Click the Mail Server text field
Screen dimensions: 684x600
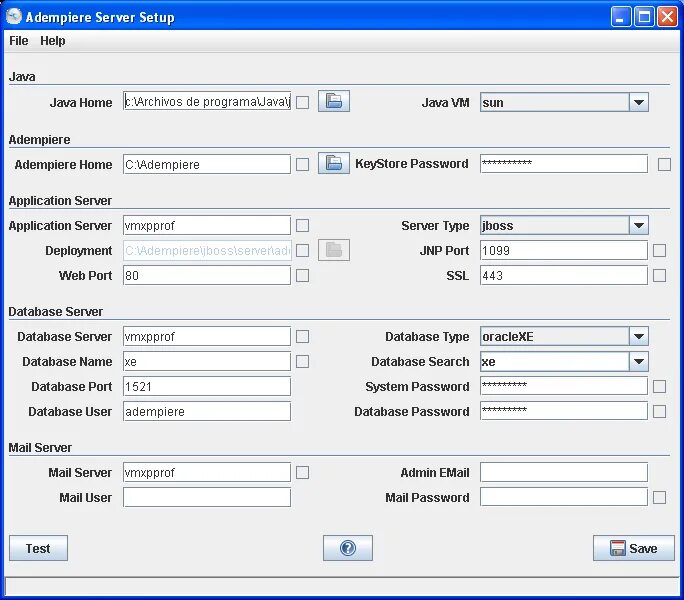coord(207,473)
